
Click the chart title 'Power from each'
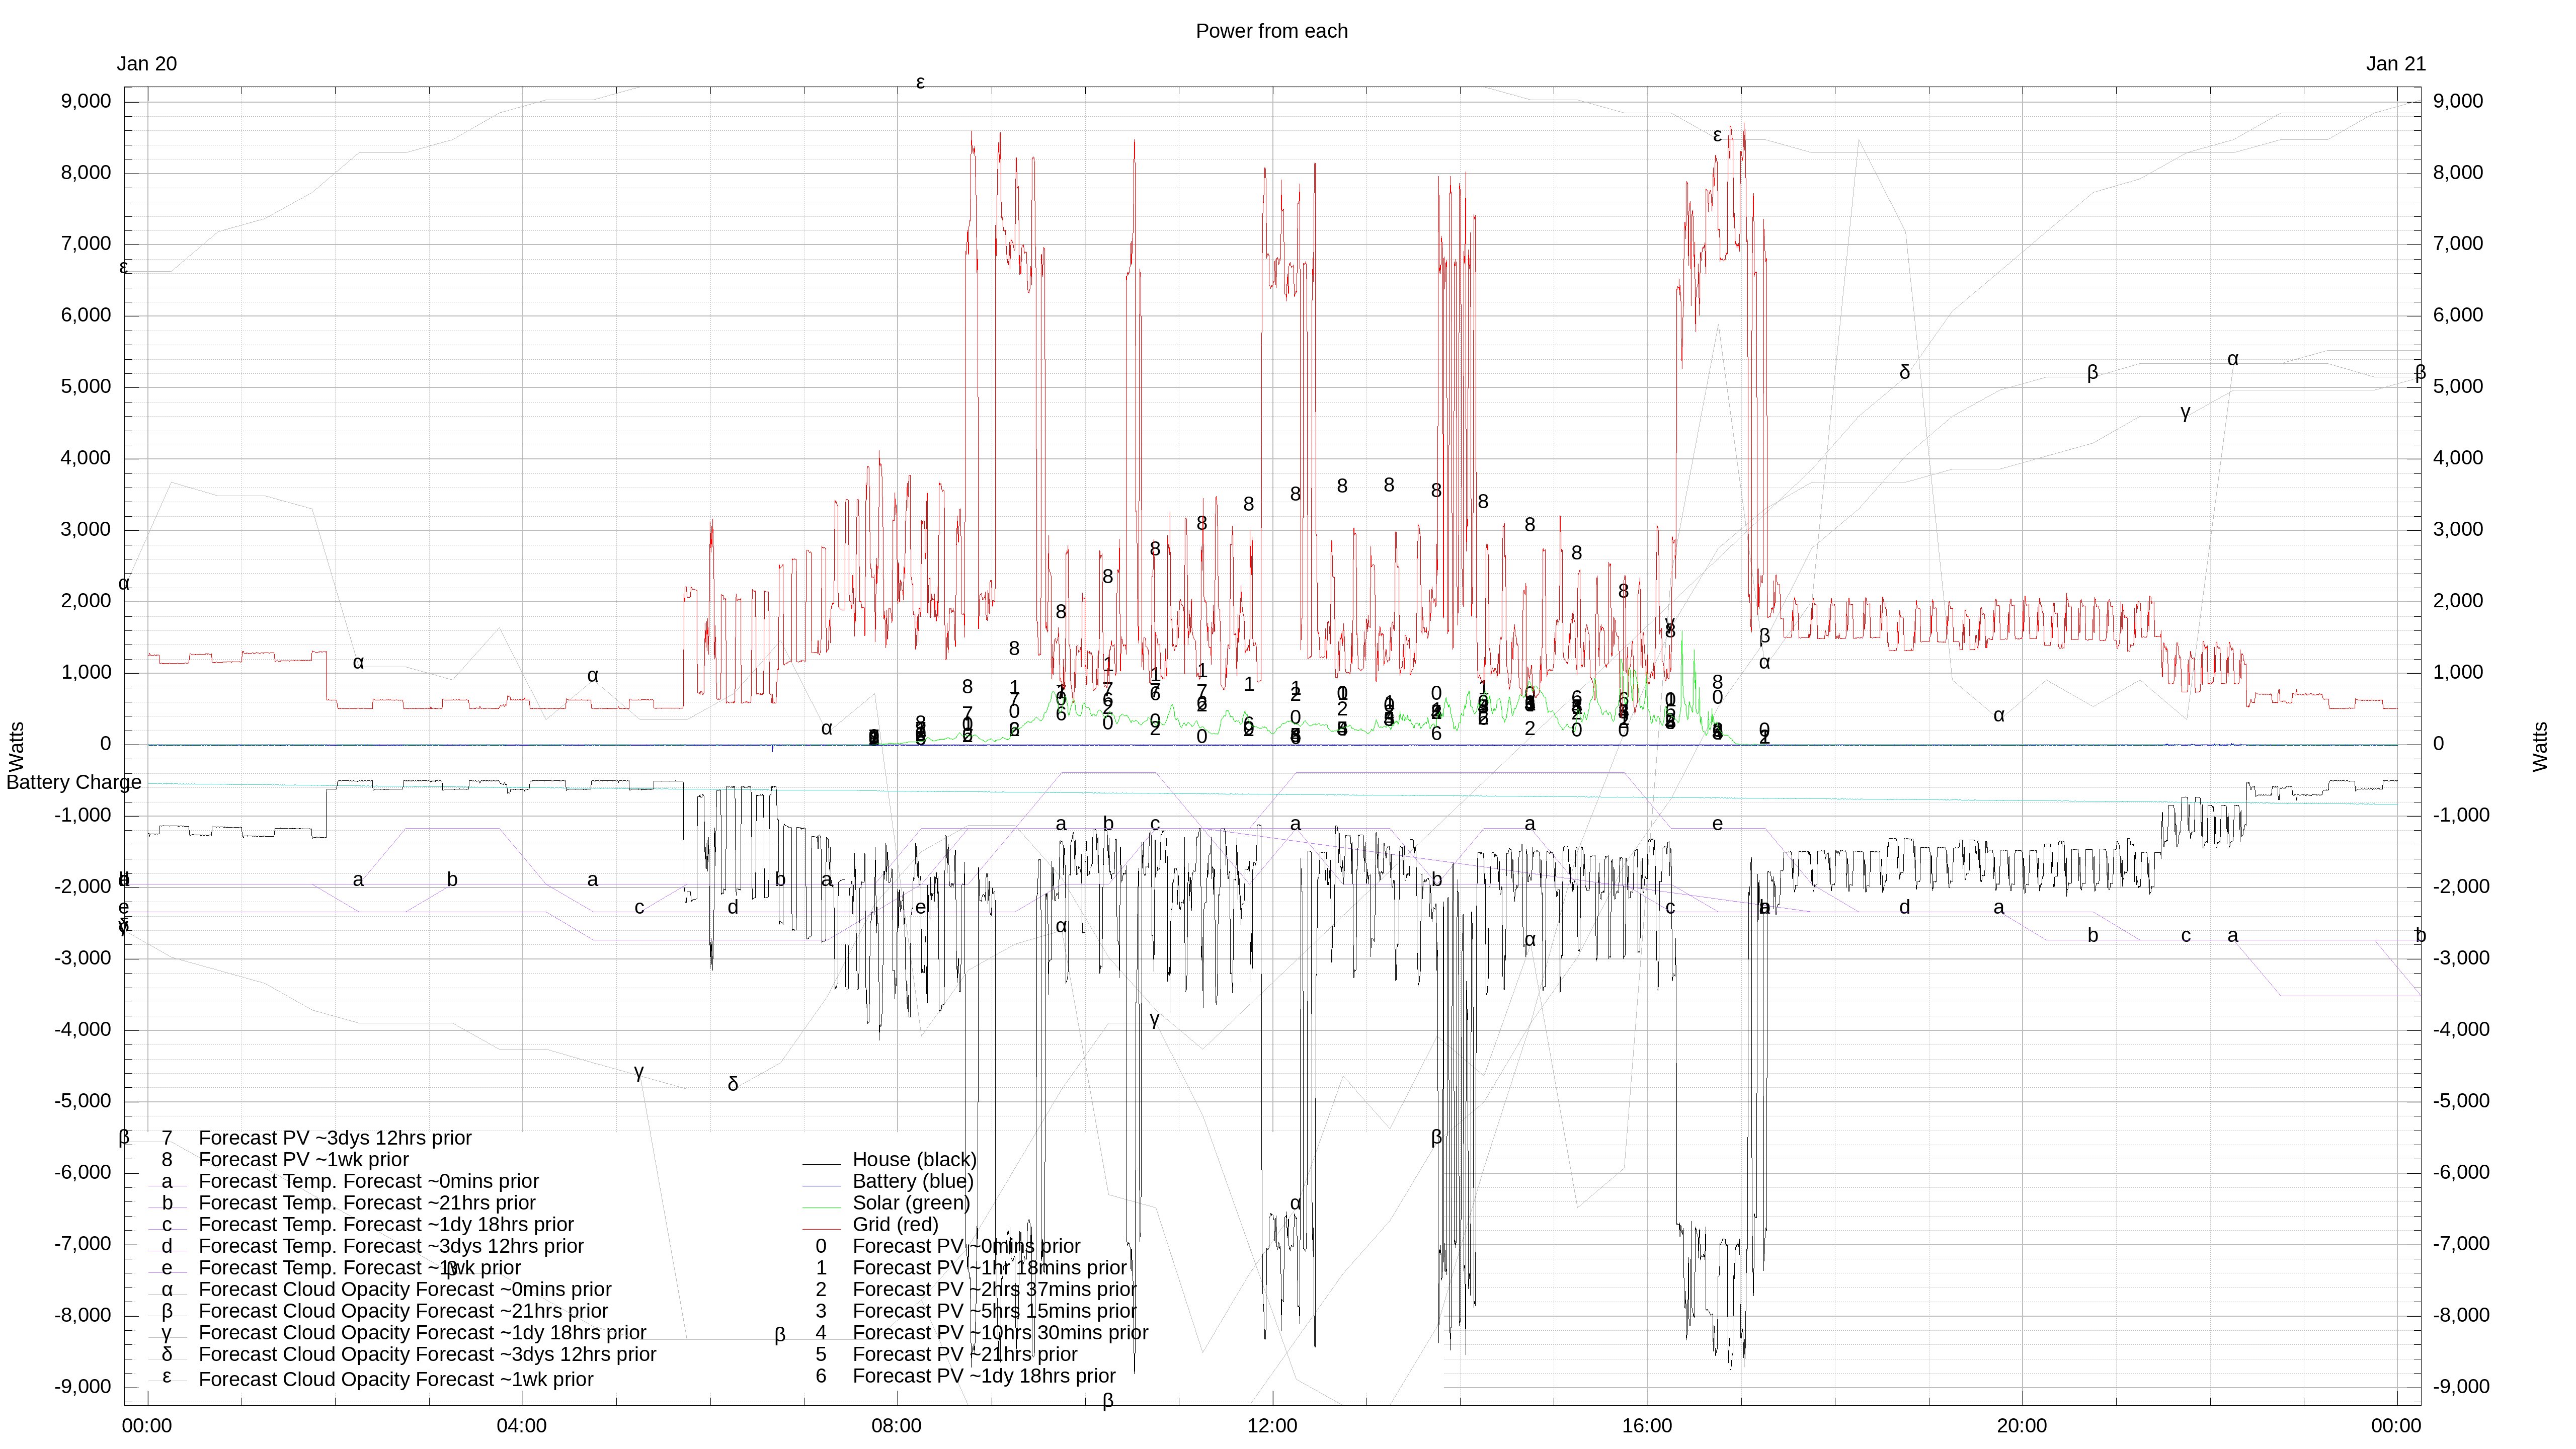click(x=1271, y=31)
